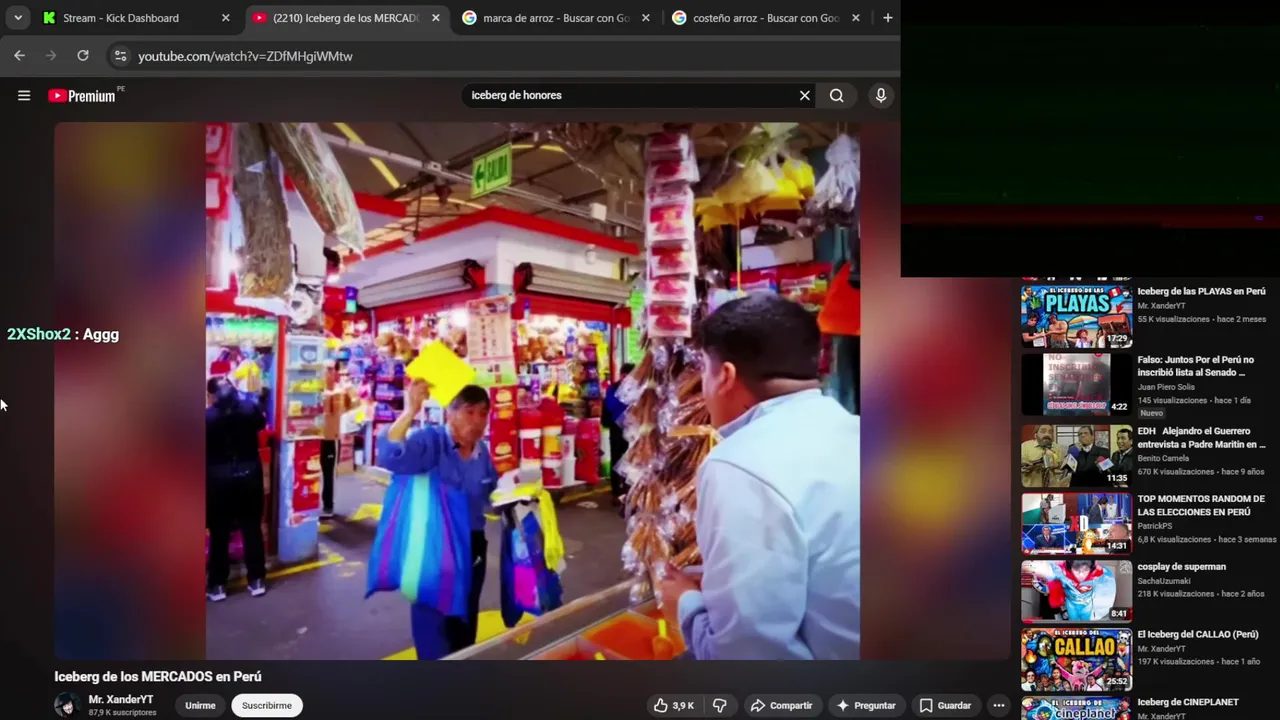This screenshot has width=1280, height=720.
Task: Open 'El Iceberg del CALLAO (Perú)' title
Action: point(1198,634)
